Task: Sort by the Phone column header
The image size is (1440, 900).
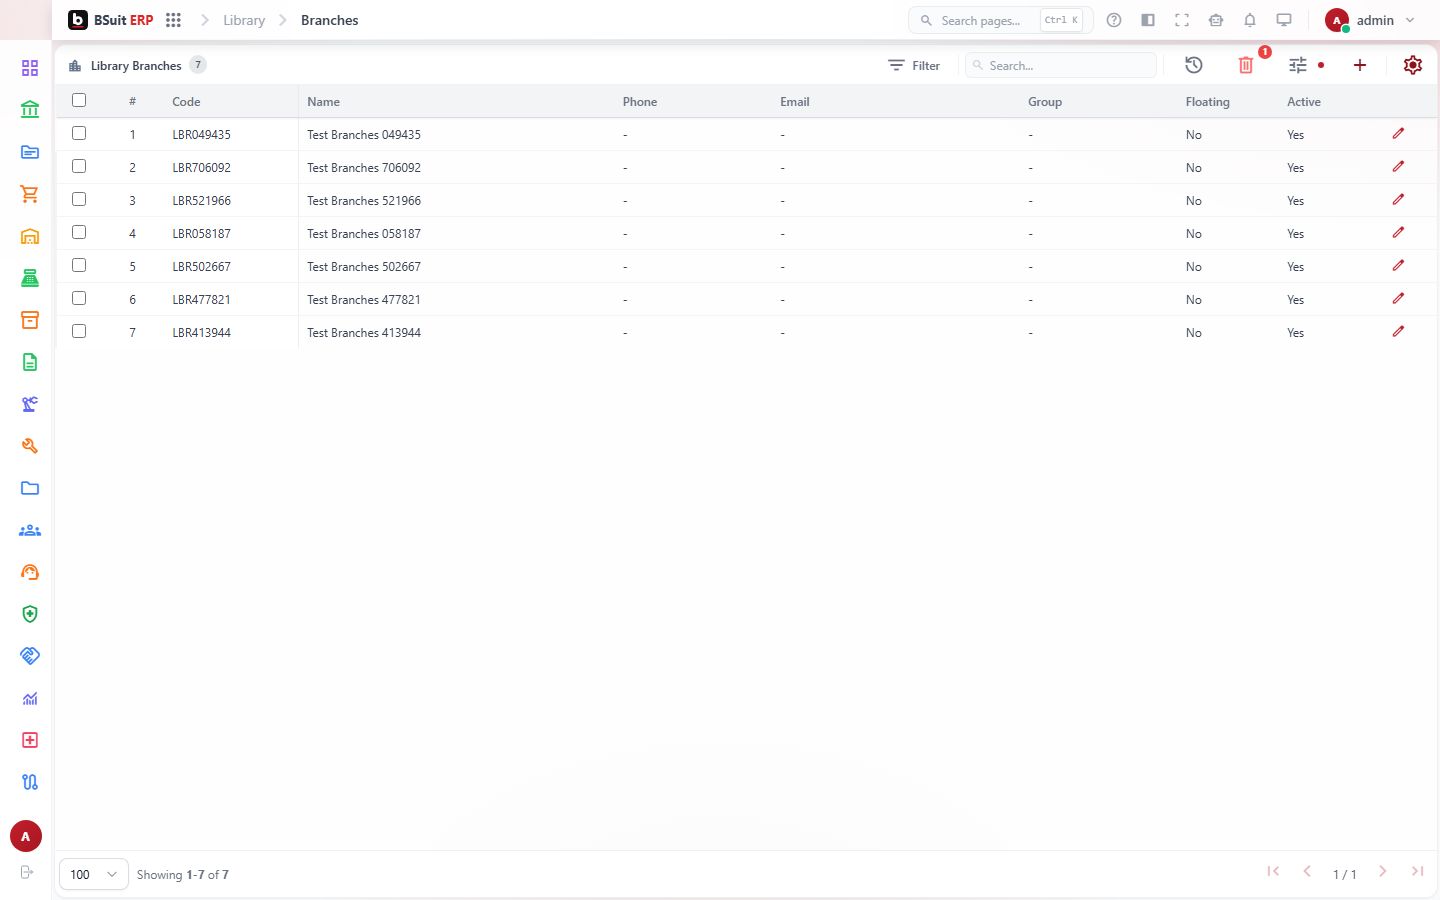Action: pyautogui.click(x=640, y=101)
